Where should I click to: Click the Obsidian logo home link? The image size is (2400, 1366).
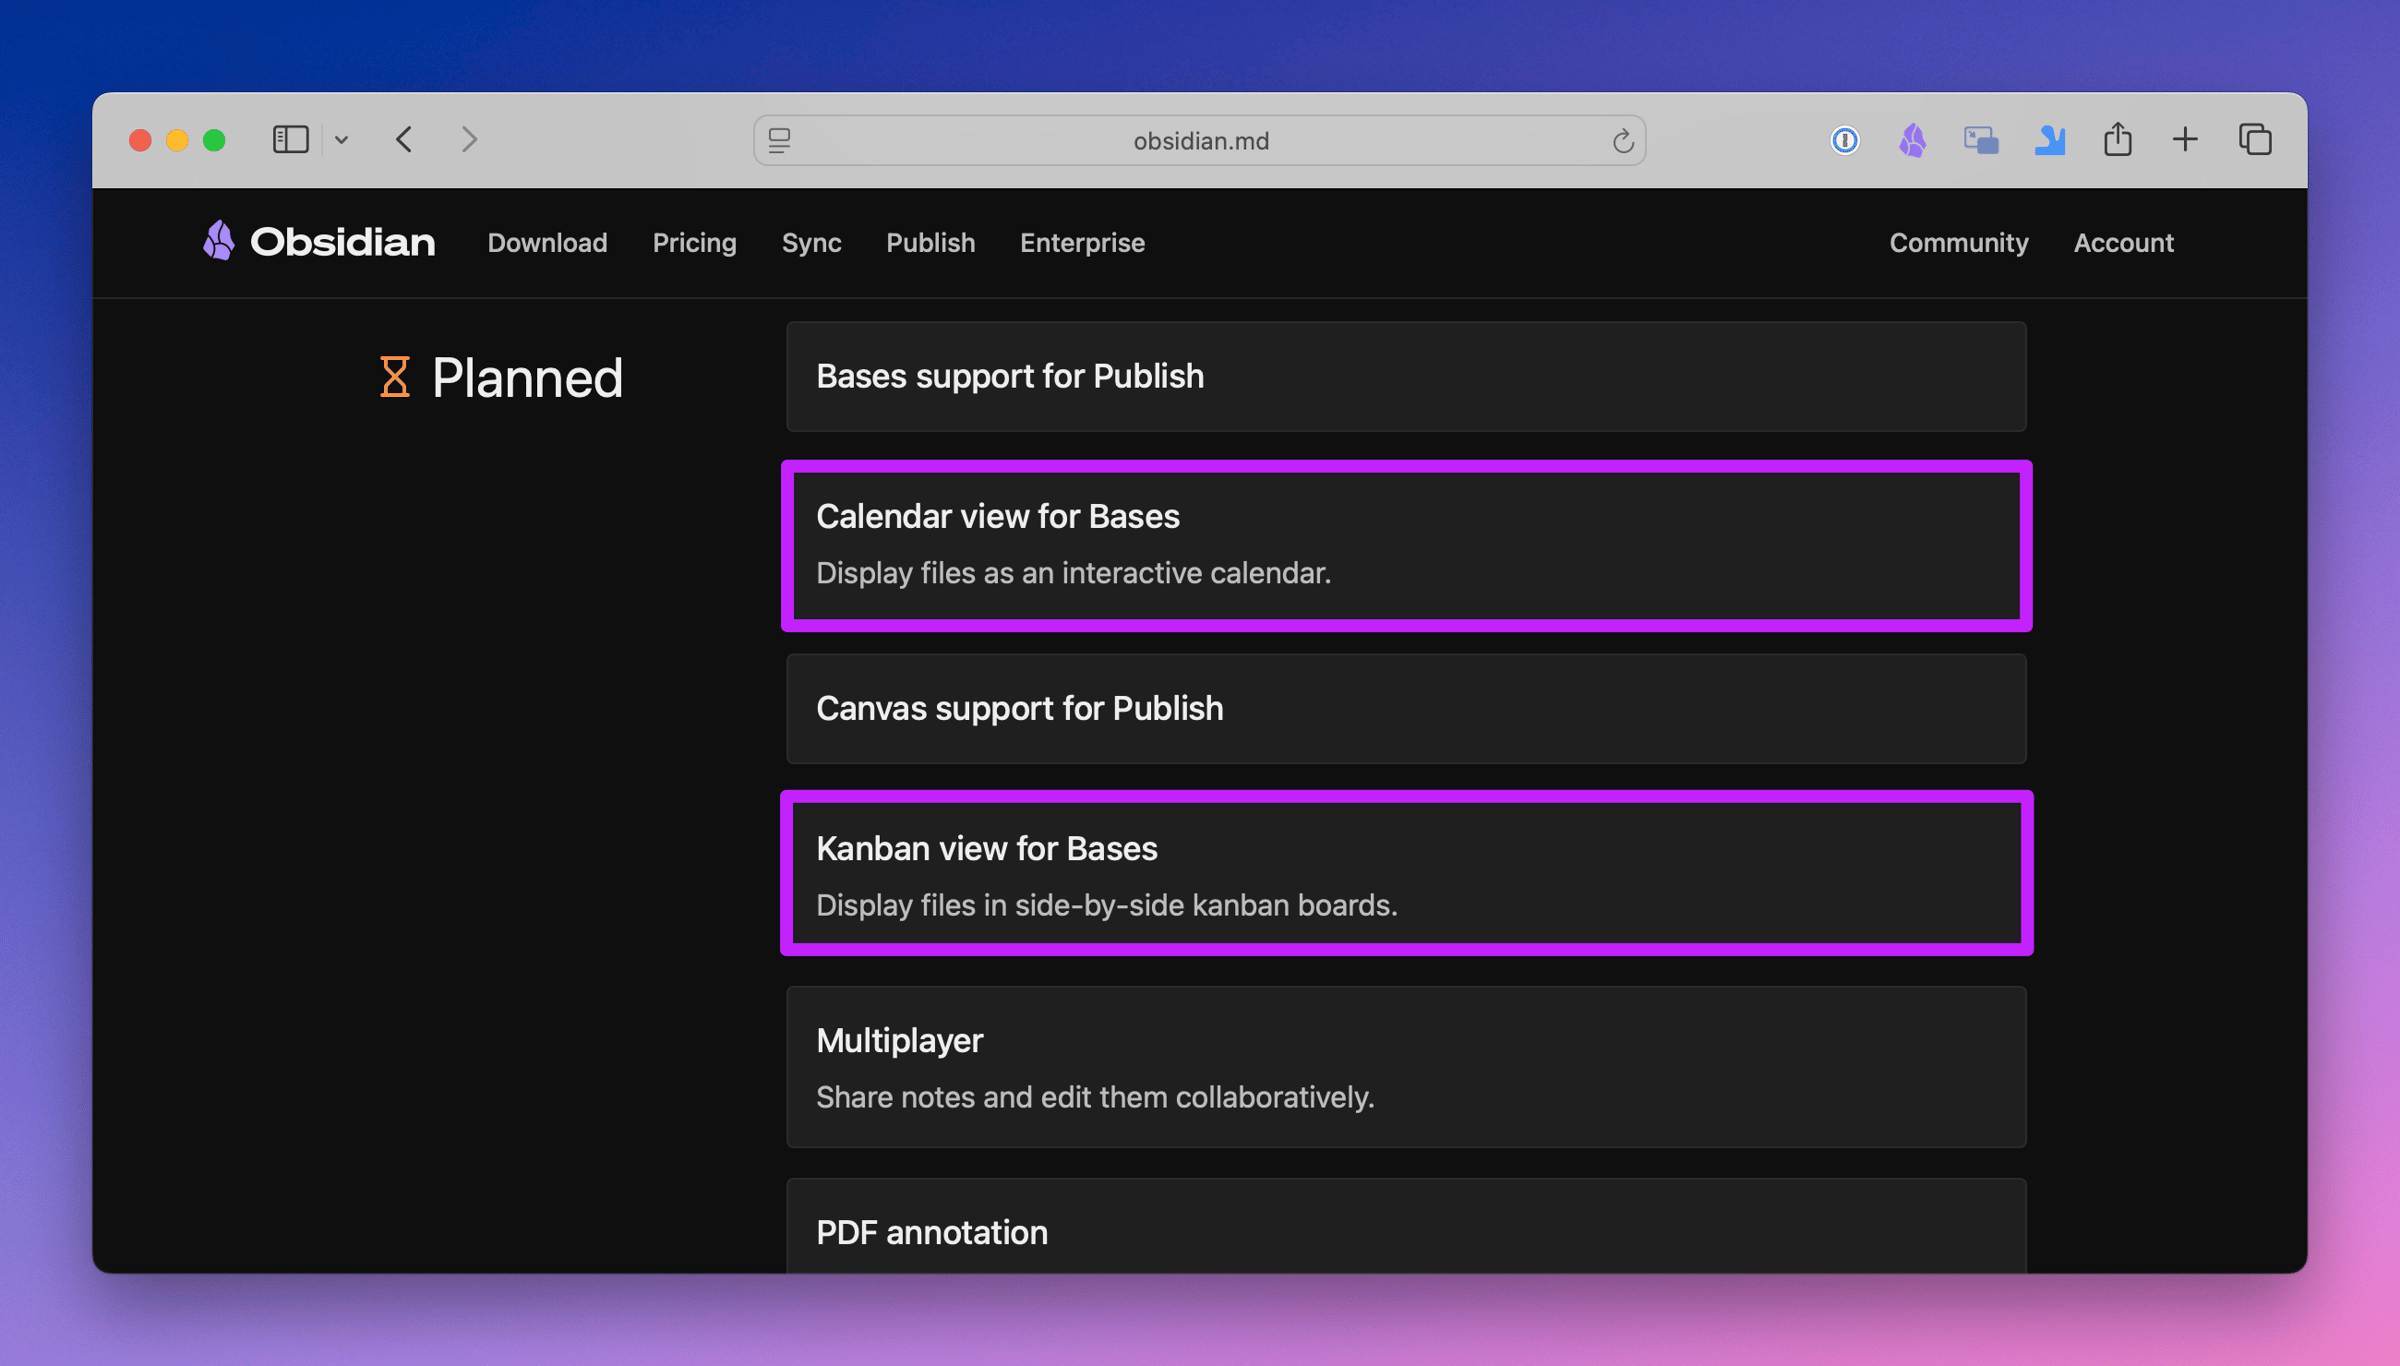point(318,242)
